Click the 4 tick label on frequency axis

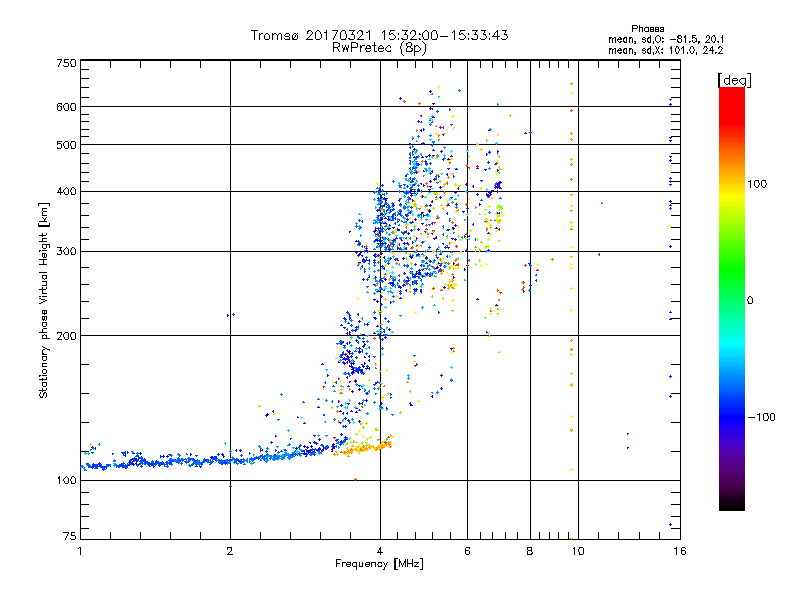coord(380,551)
